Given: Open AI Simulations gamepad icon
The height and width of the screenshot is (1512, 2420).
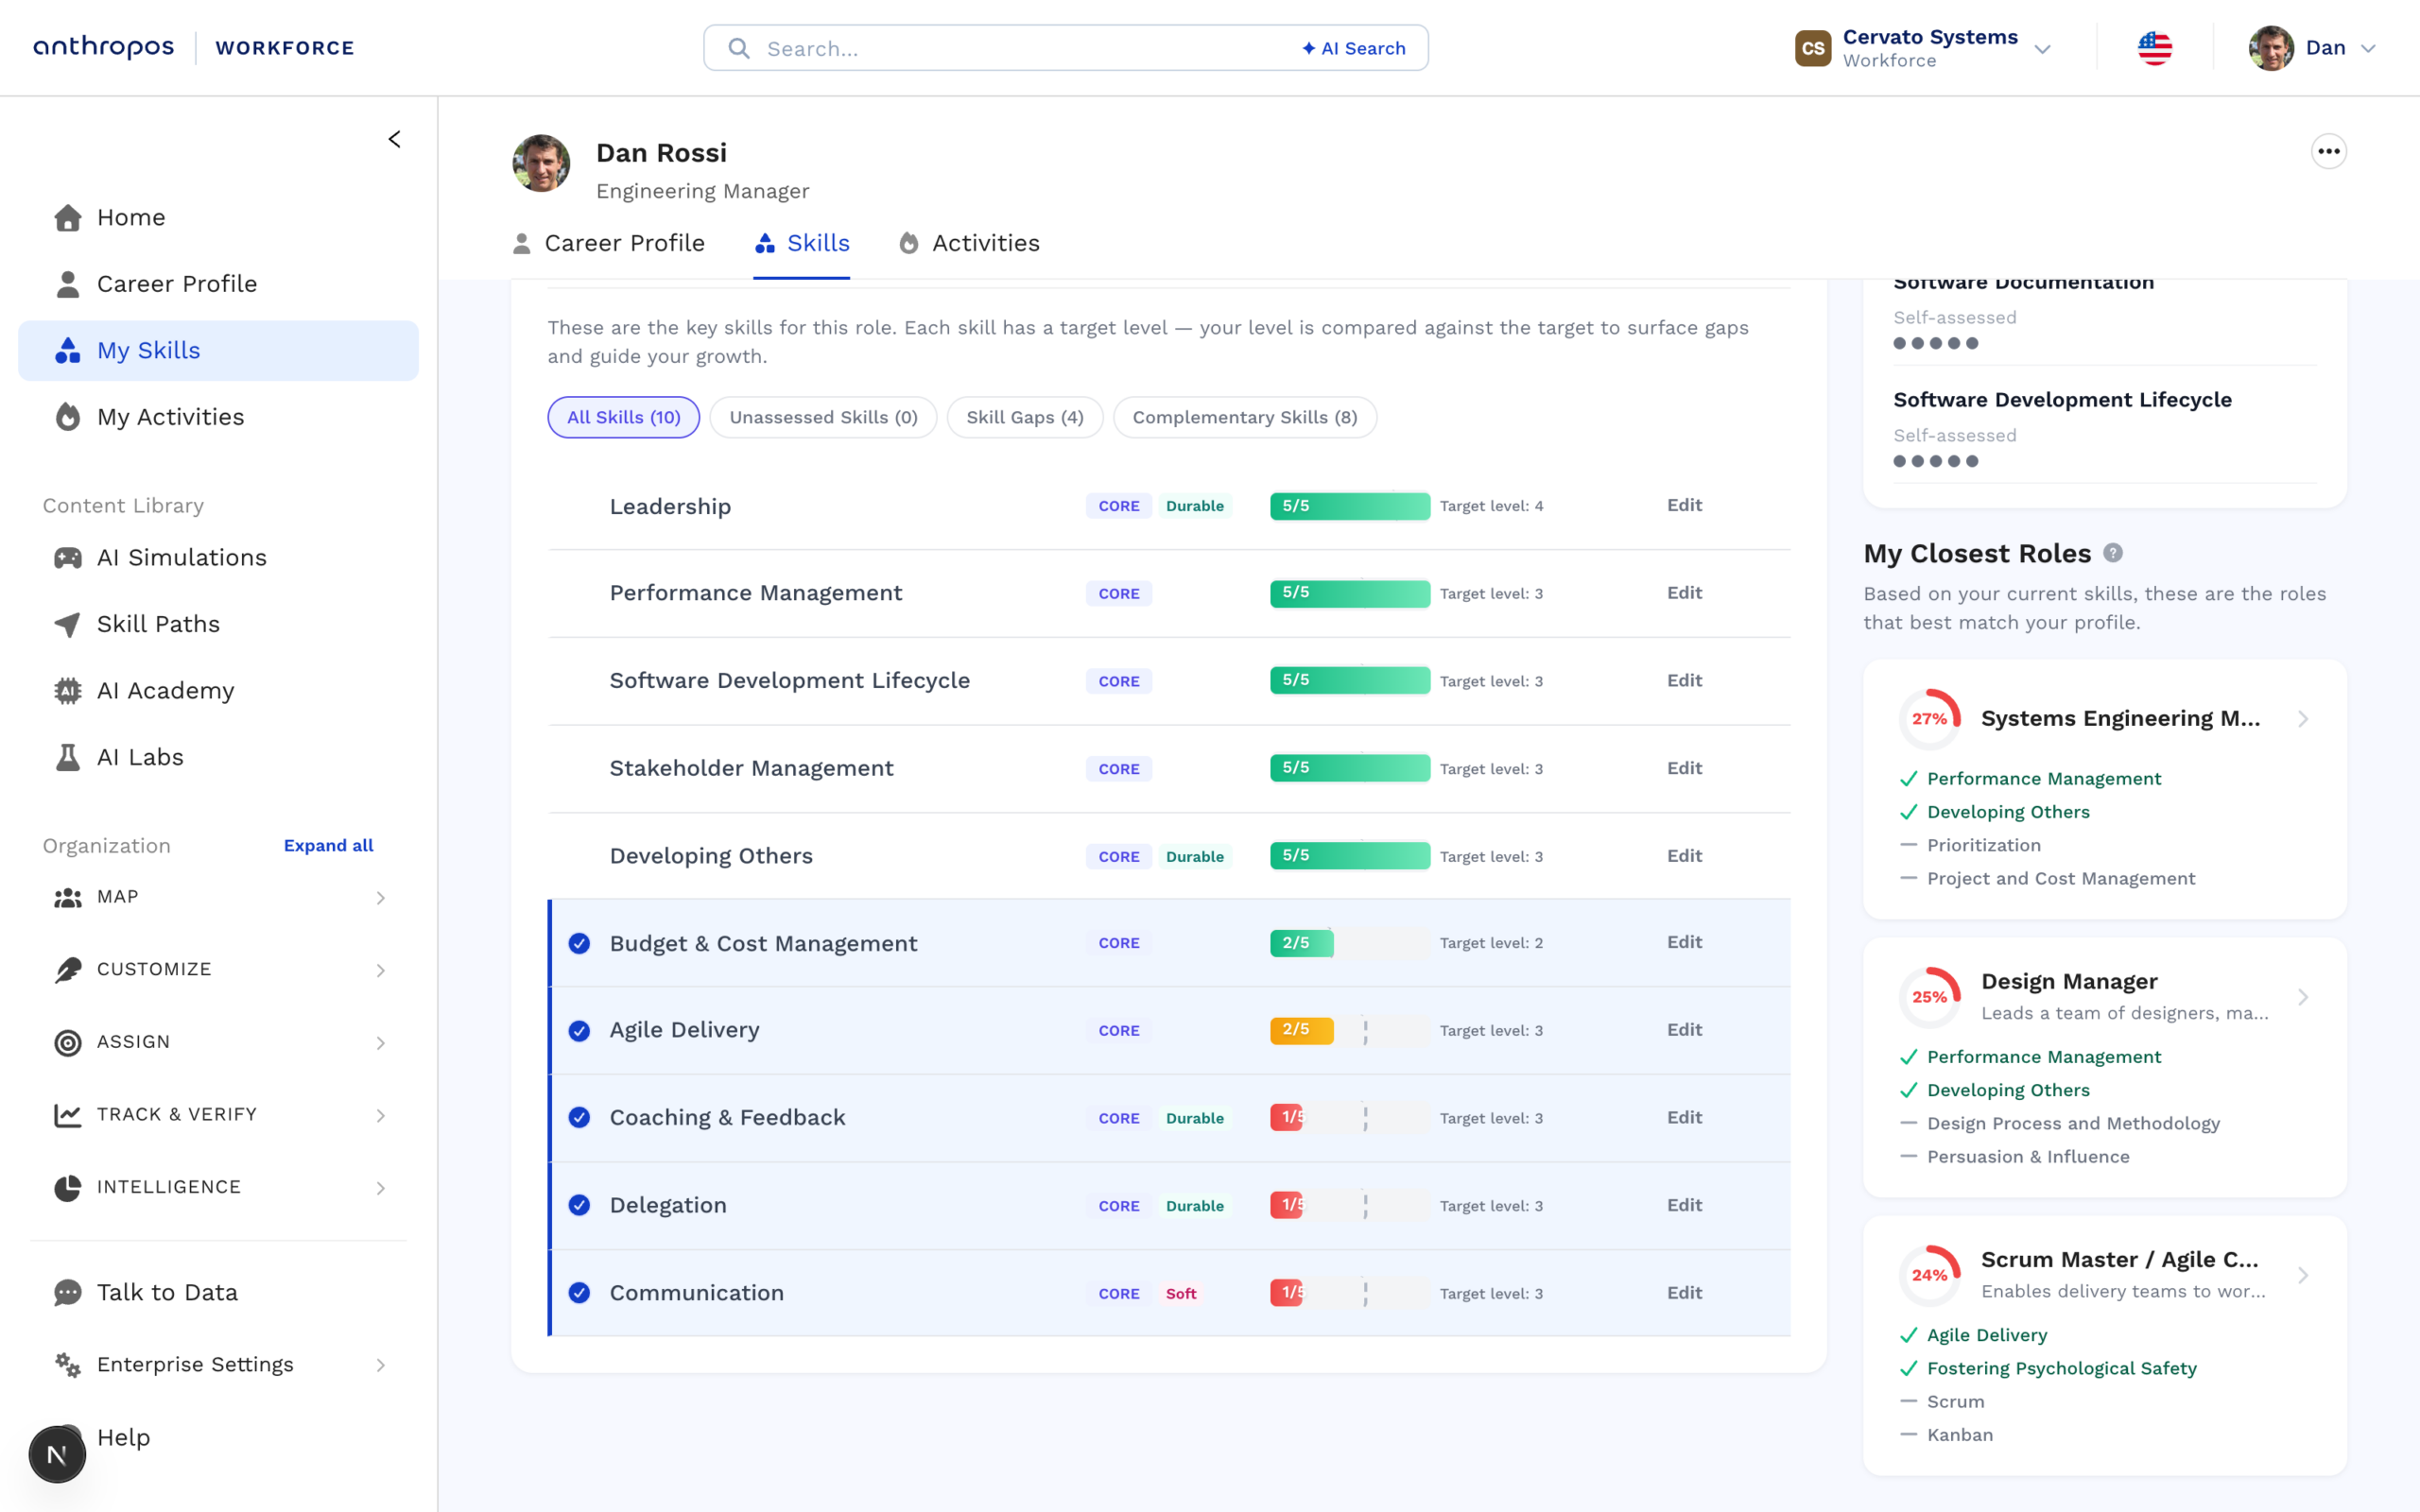Looking at the screenshot, I should click(x=68, y=557).
